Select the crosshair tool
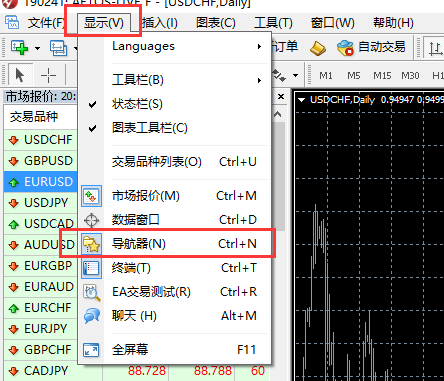The image size is (444, 381). tap(48, 75)
